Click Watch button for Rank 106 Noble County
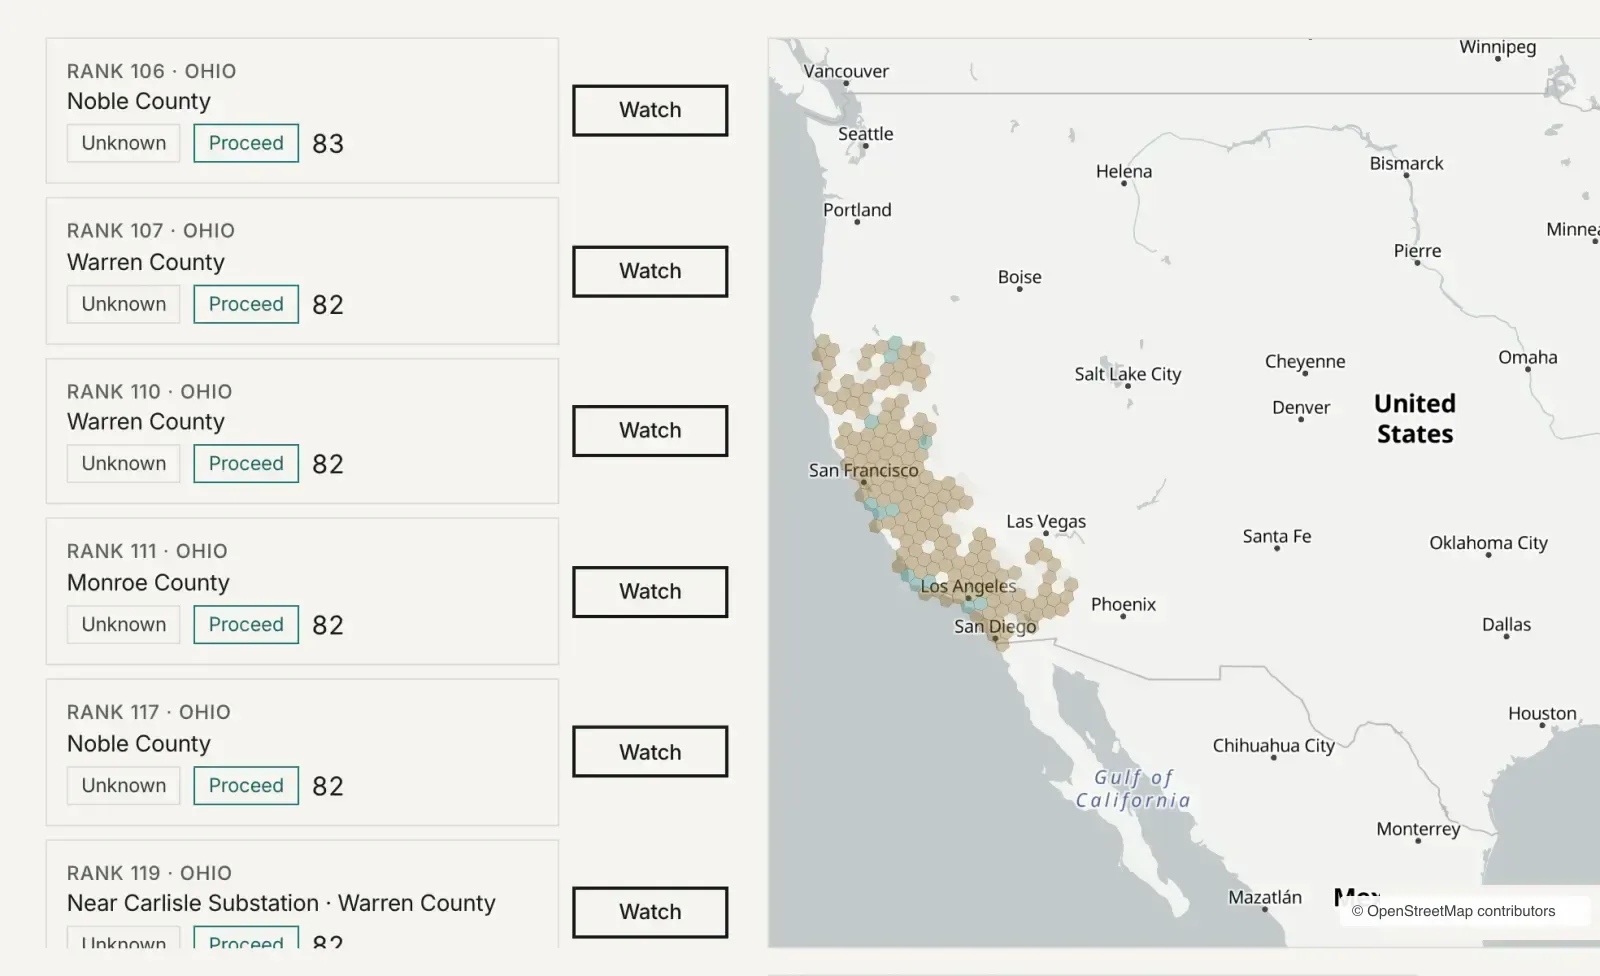Viewport: 1600px width, 976px height. click(650, 110)
